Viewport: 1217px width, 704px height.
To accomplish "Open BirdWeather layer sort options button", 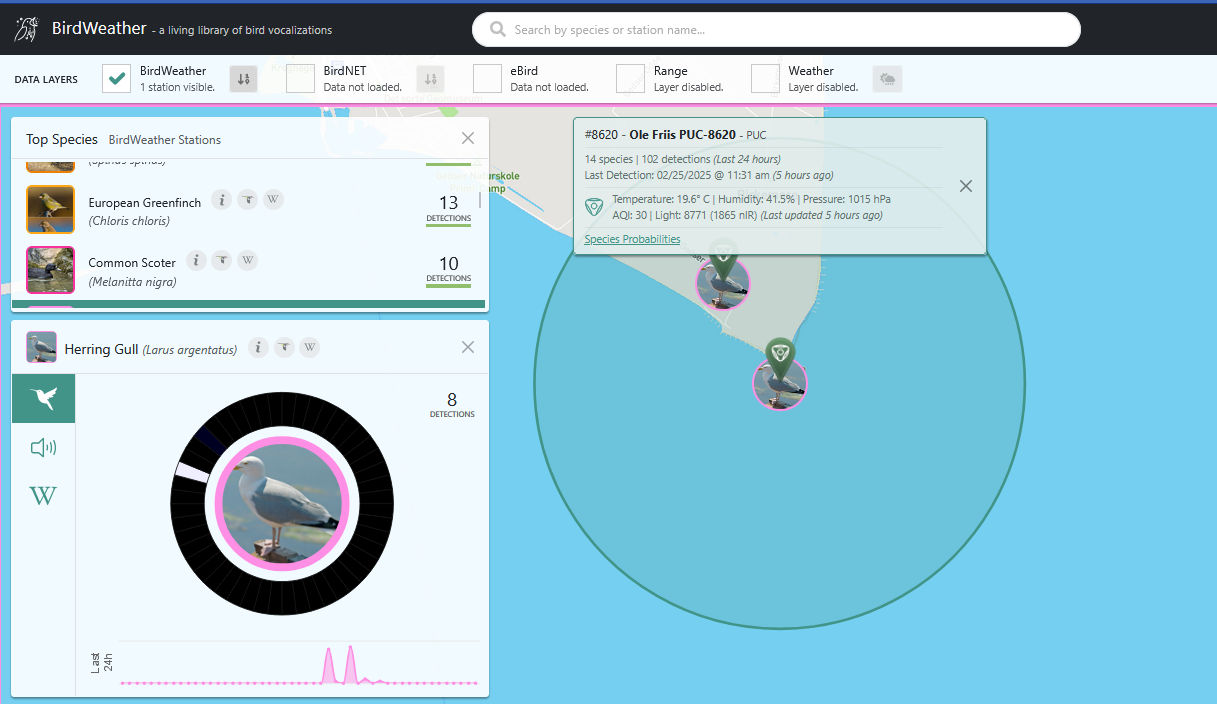I will [244, 79].
